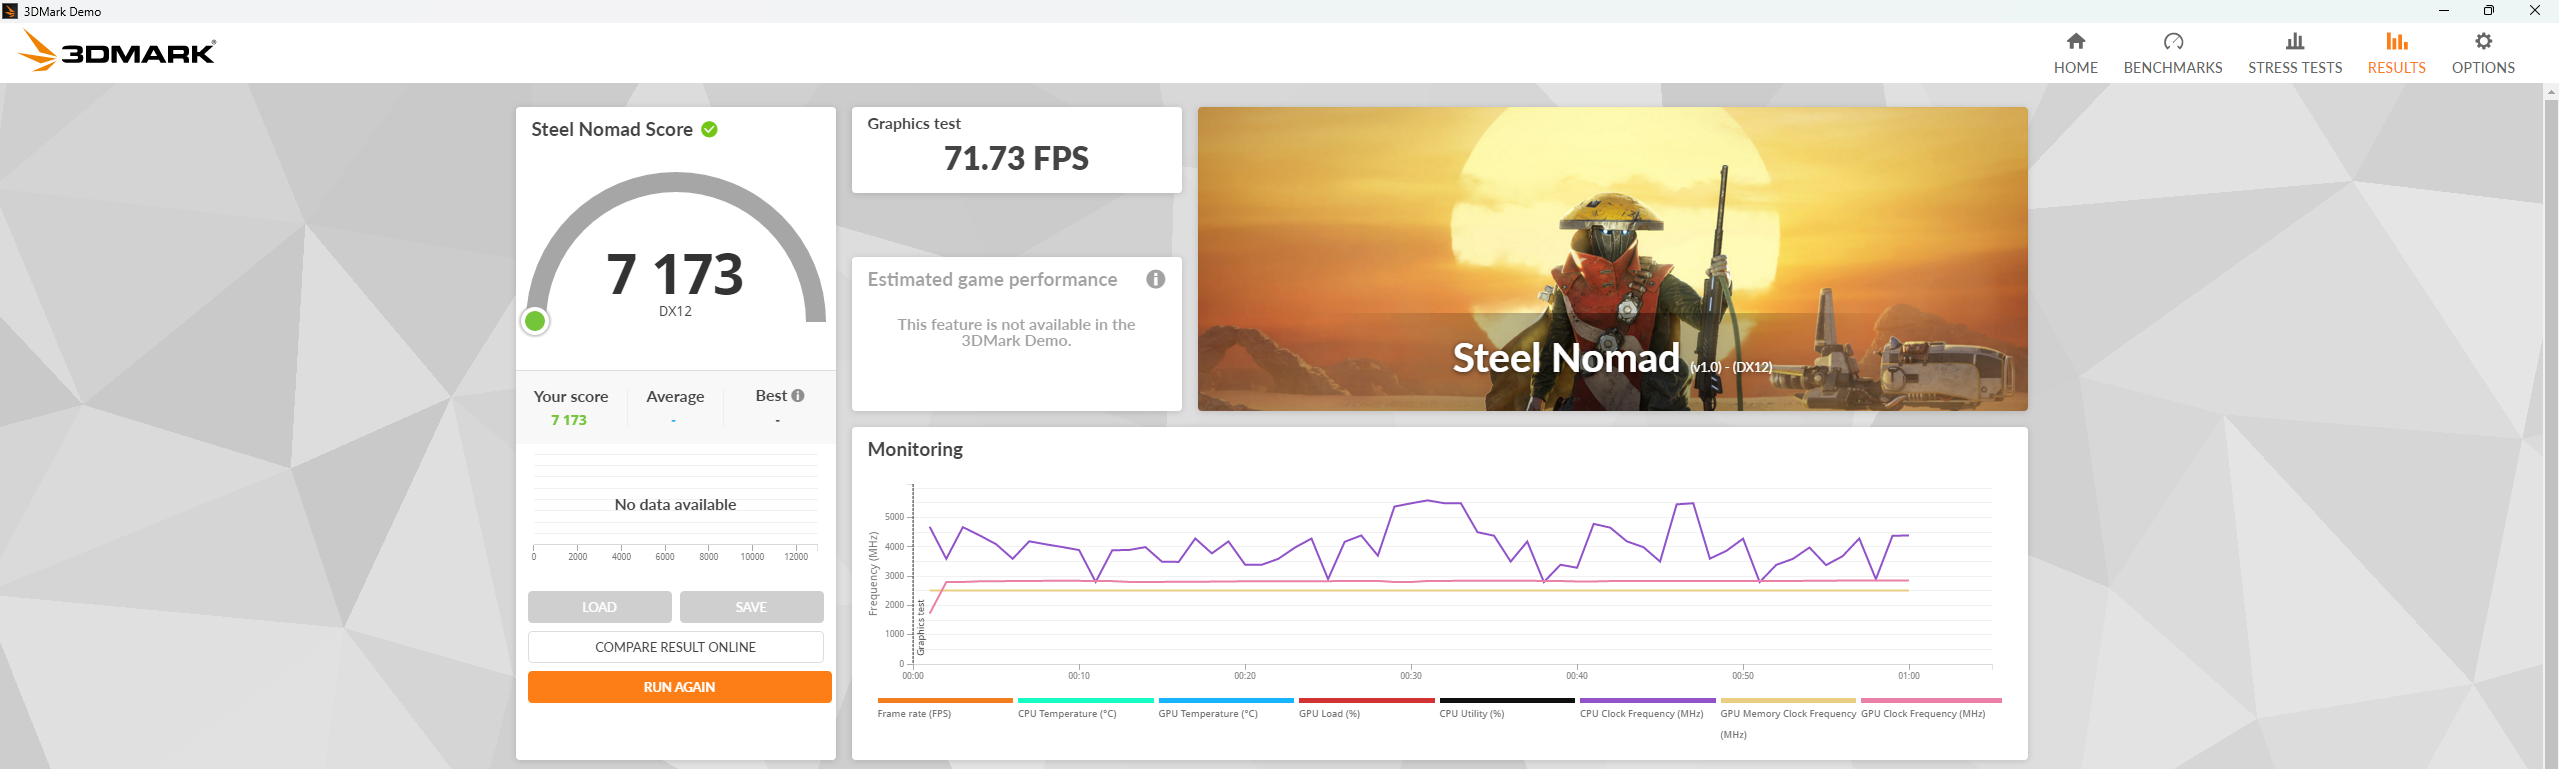2559x769 pixels.
Task: Toggle GPU Temperature (°C) legend swatch
Action: pos(1226,701)
